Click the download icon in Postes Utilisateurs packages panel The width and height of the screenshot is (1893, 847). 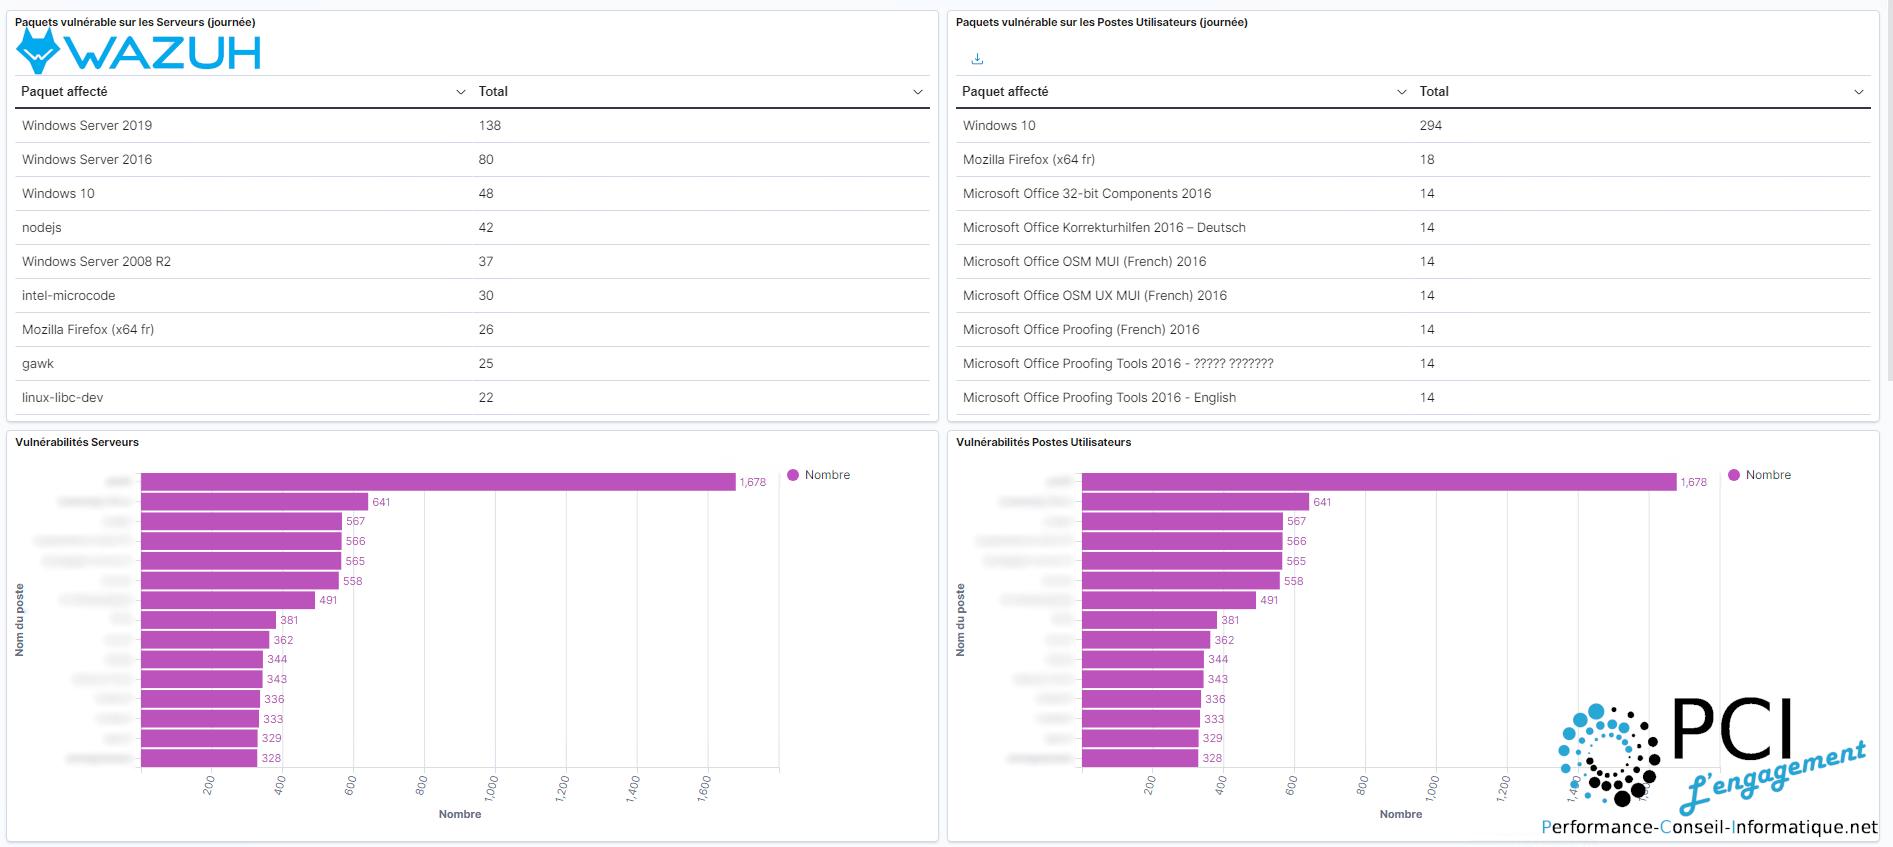tap(977, 59)
